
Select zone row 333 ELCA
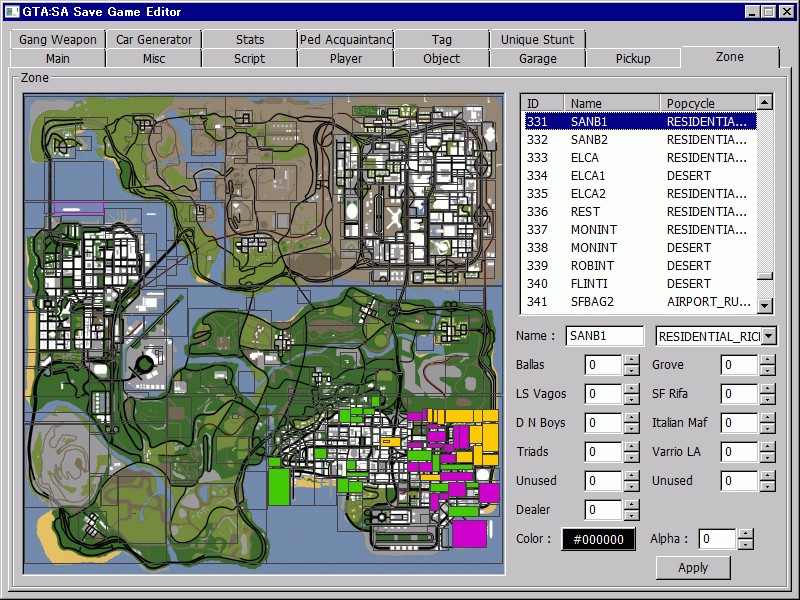(x=640, y=158)
